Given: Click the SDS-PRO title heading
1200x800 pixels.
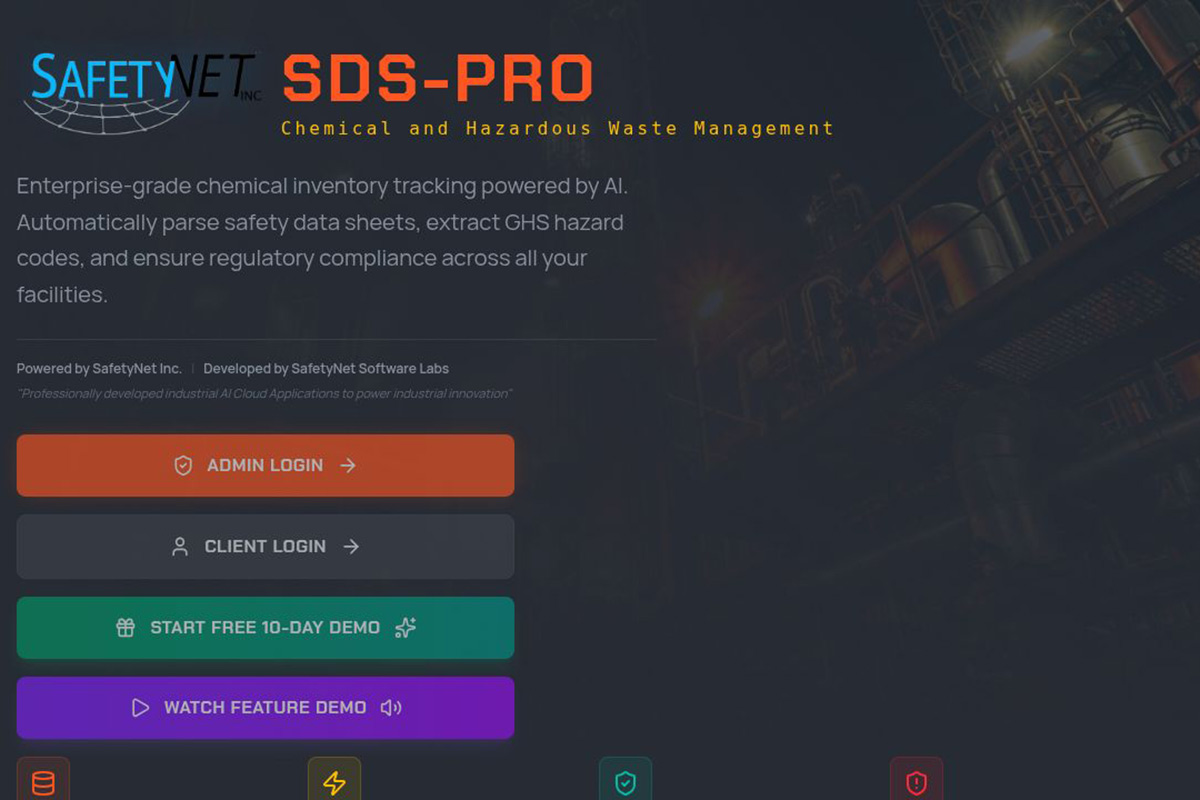Looking at the screenshot, I should 438,79.
